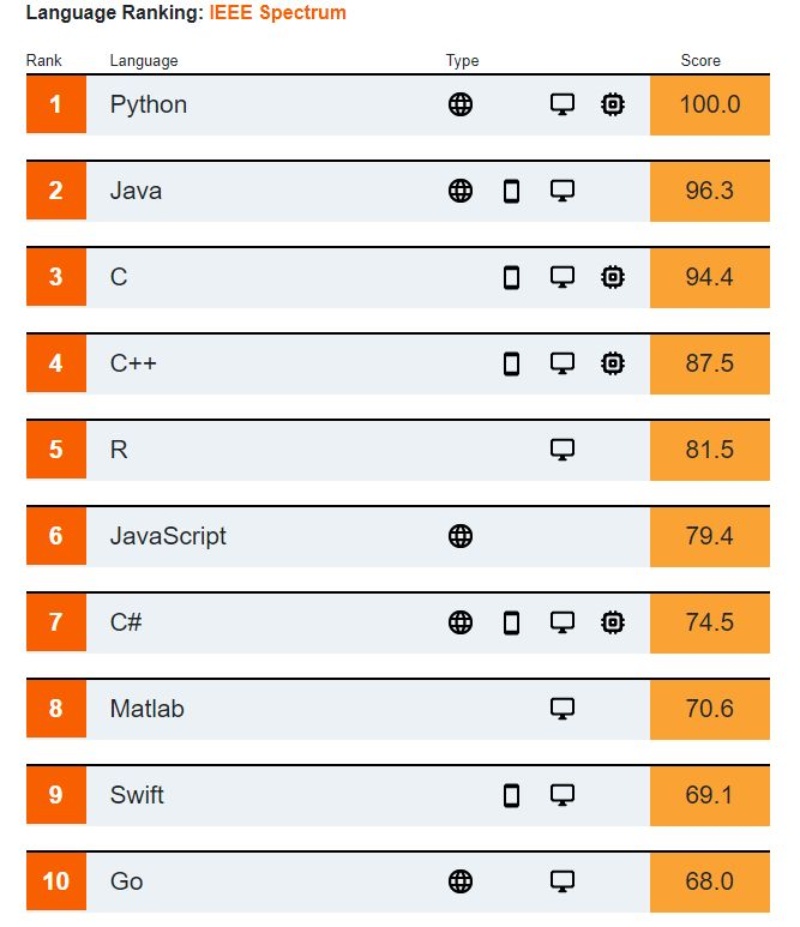This screenshot has height=927, width=800.
Task: Open the IEEE Spectrum link
Action: click(x=278, y=13)
